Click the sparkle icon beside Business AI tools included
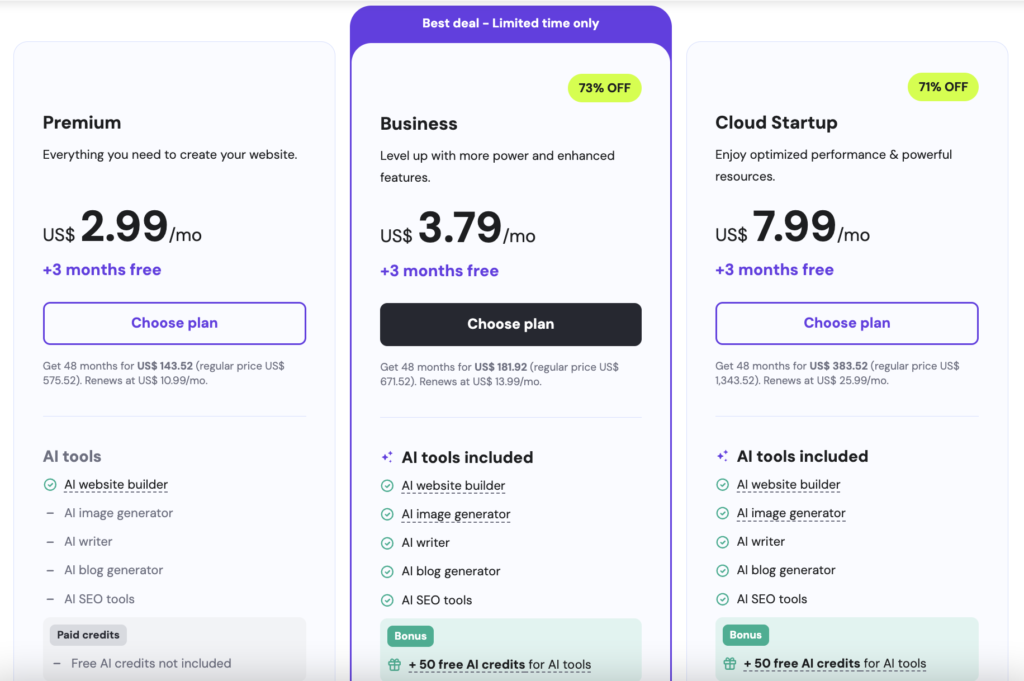 [x=387, y=457]
